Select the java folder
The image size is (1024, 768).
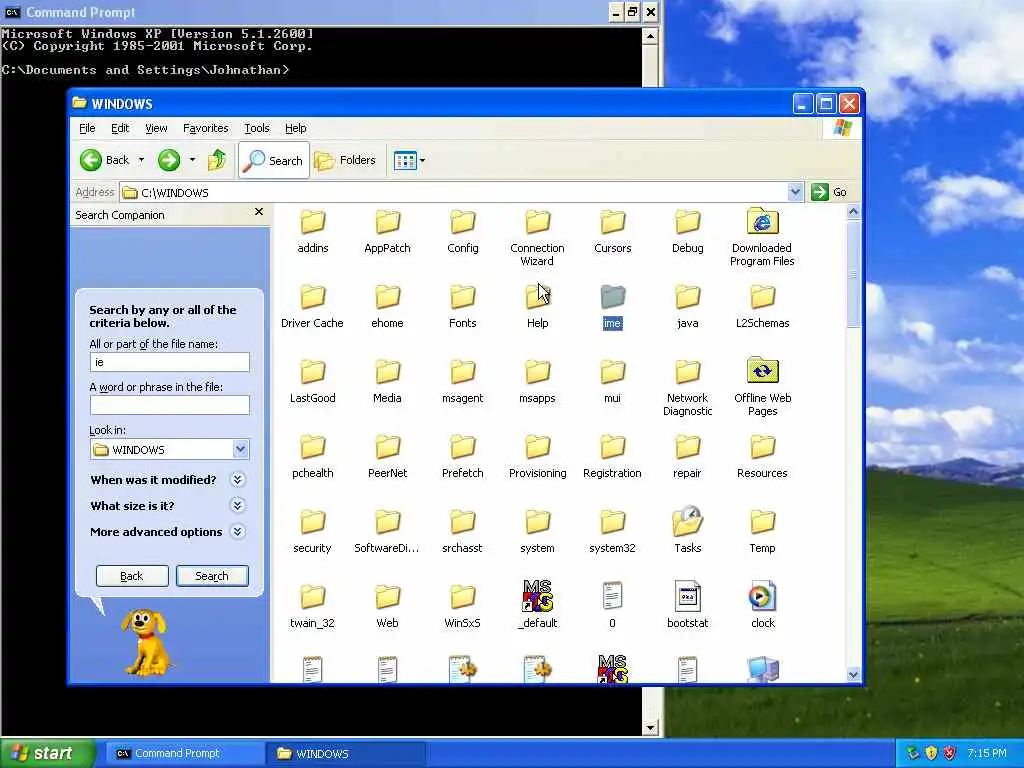tap(688, 307)
